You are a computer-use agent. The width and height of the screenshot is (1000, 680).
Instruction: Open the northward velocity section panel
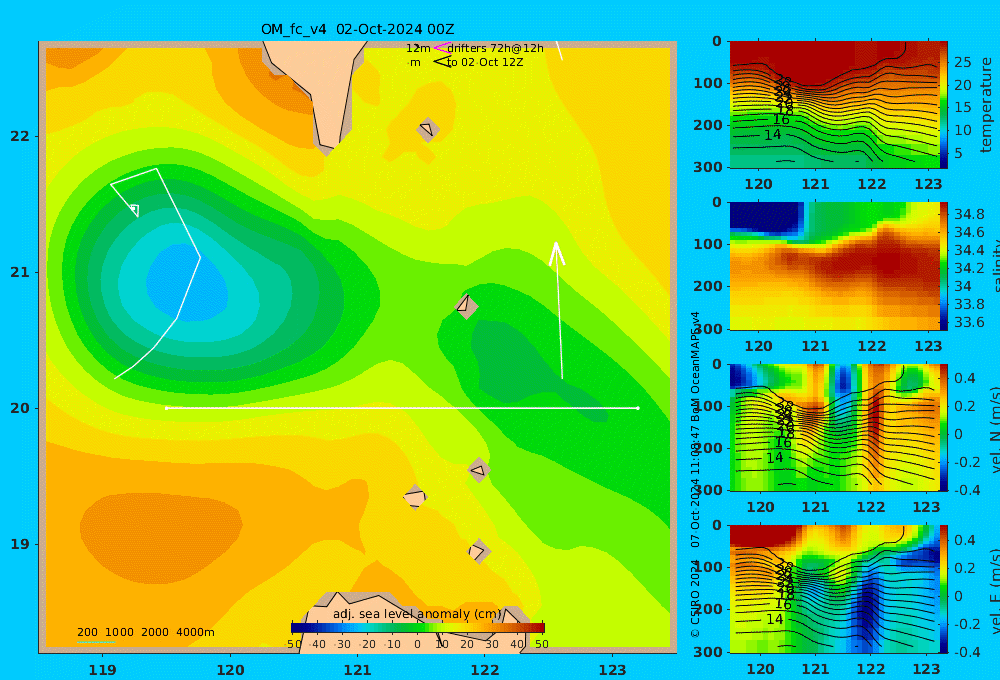coord(834,427)
